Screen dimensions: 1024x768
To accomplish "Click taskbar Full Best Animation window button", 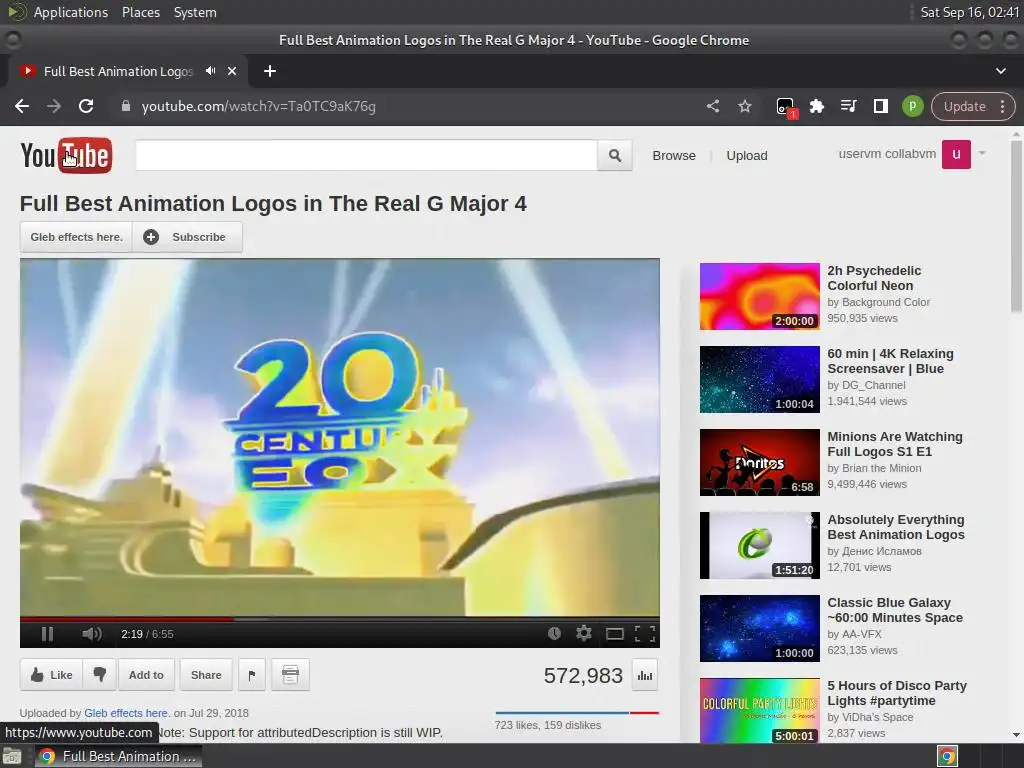I will [x=118, y=756].
